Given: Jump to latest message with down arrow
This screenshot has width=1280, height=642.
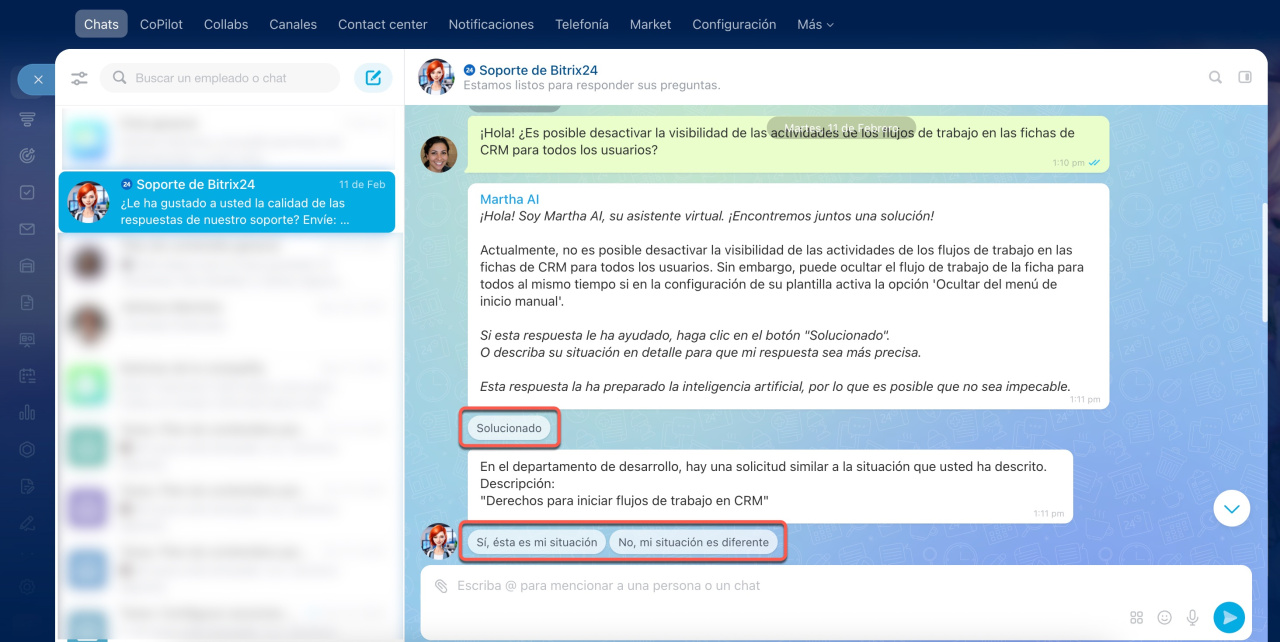Looking at the screenshot, I should (x=1232, y=508).
